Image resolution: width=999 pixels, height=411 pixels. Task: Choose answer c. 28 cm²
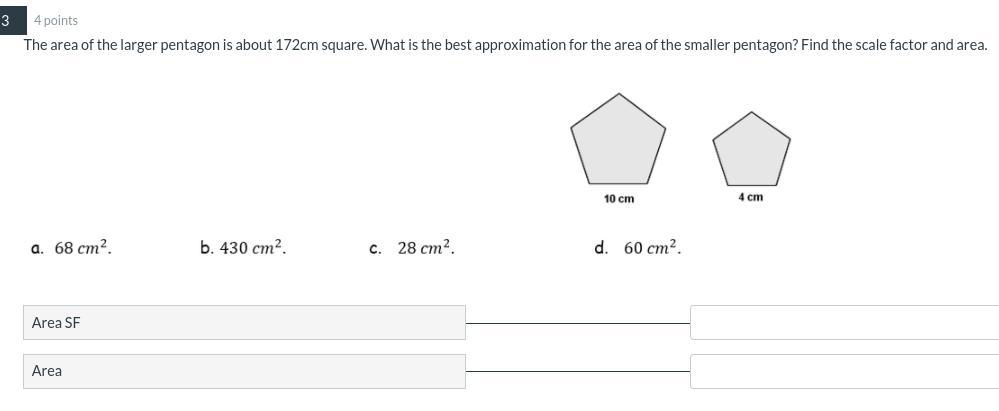412,248
